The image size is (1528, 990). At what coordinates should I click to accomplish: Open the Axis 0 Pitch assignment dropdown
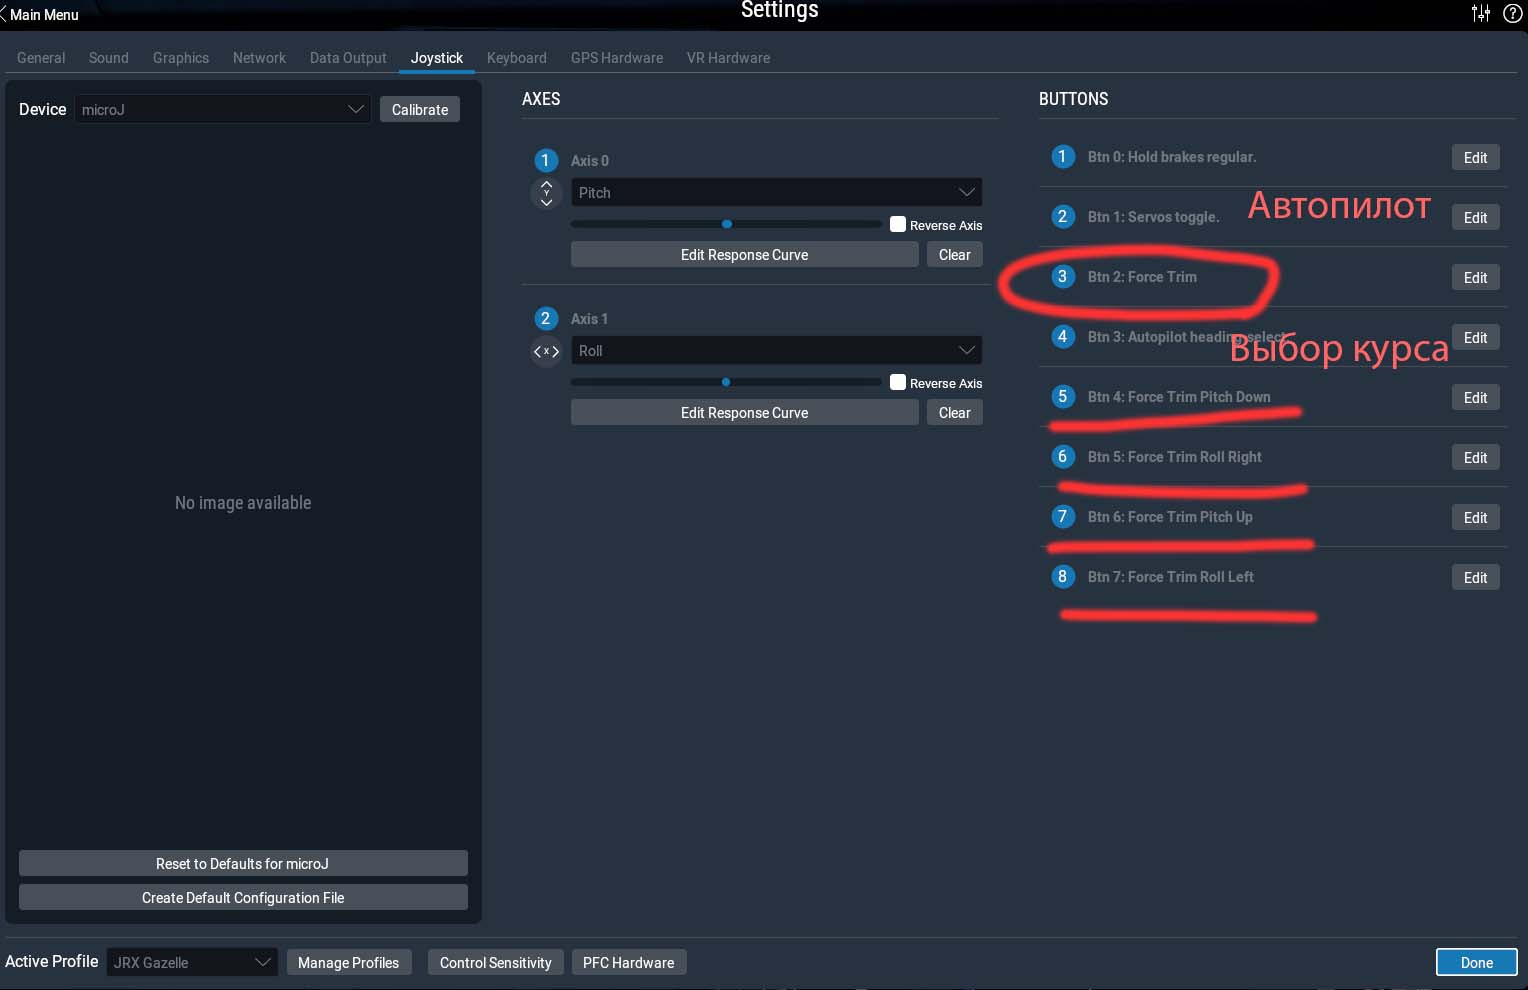pyautogui.click(x=776, y=192)
